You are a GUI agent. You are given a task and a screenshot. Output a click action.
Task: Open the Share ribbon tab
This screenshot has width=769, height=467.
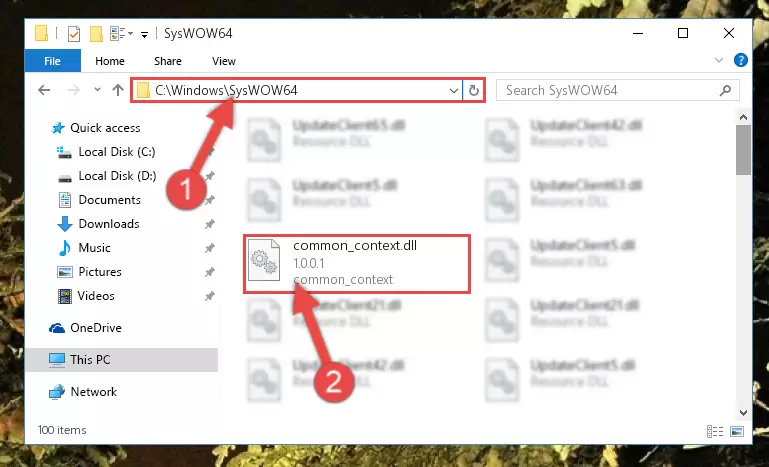tap(168, 61)
